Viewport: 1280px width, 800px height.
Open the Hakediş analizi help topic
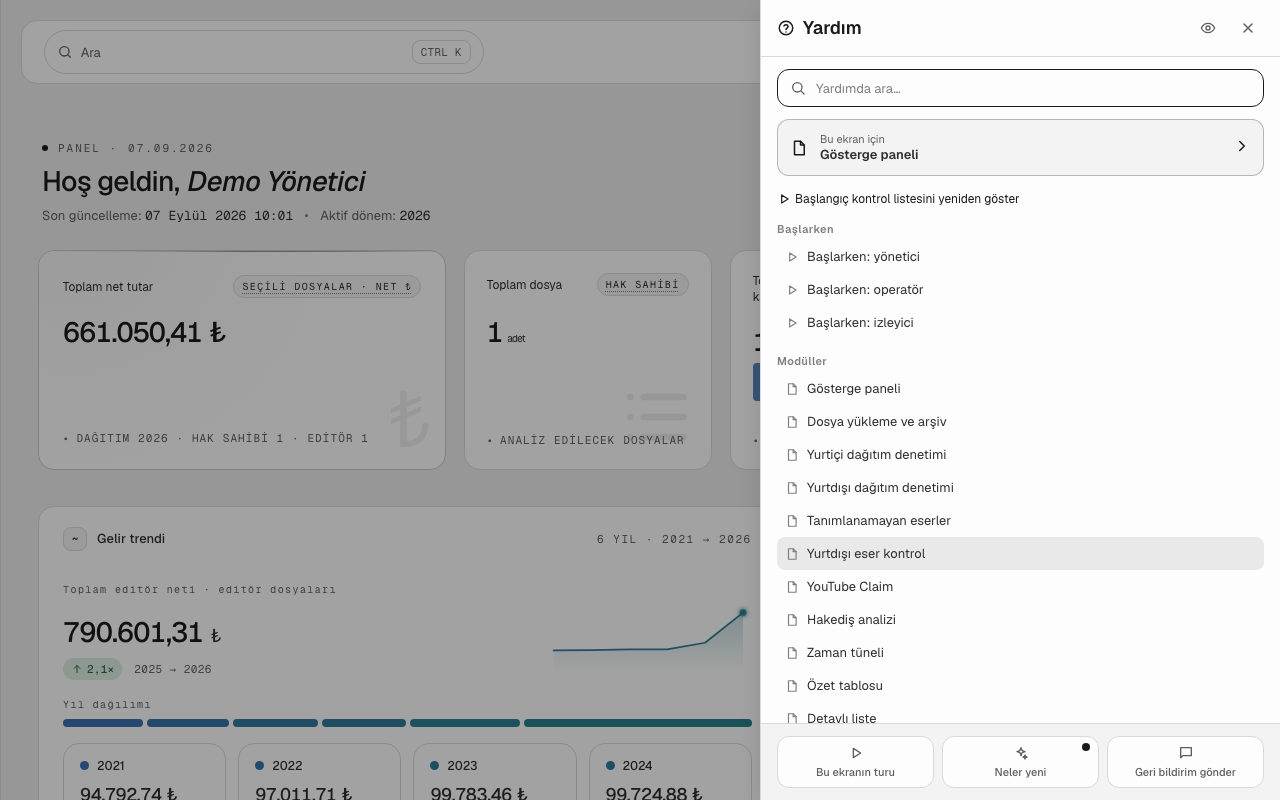pos(1020,620)
